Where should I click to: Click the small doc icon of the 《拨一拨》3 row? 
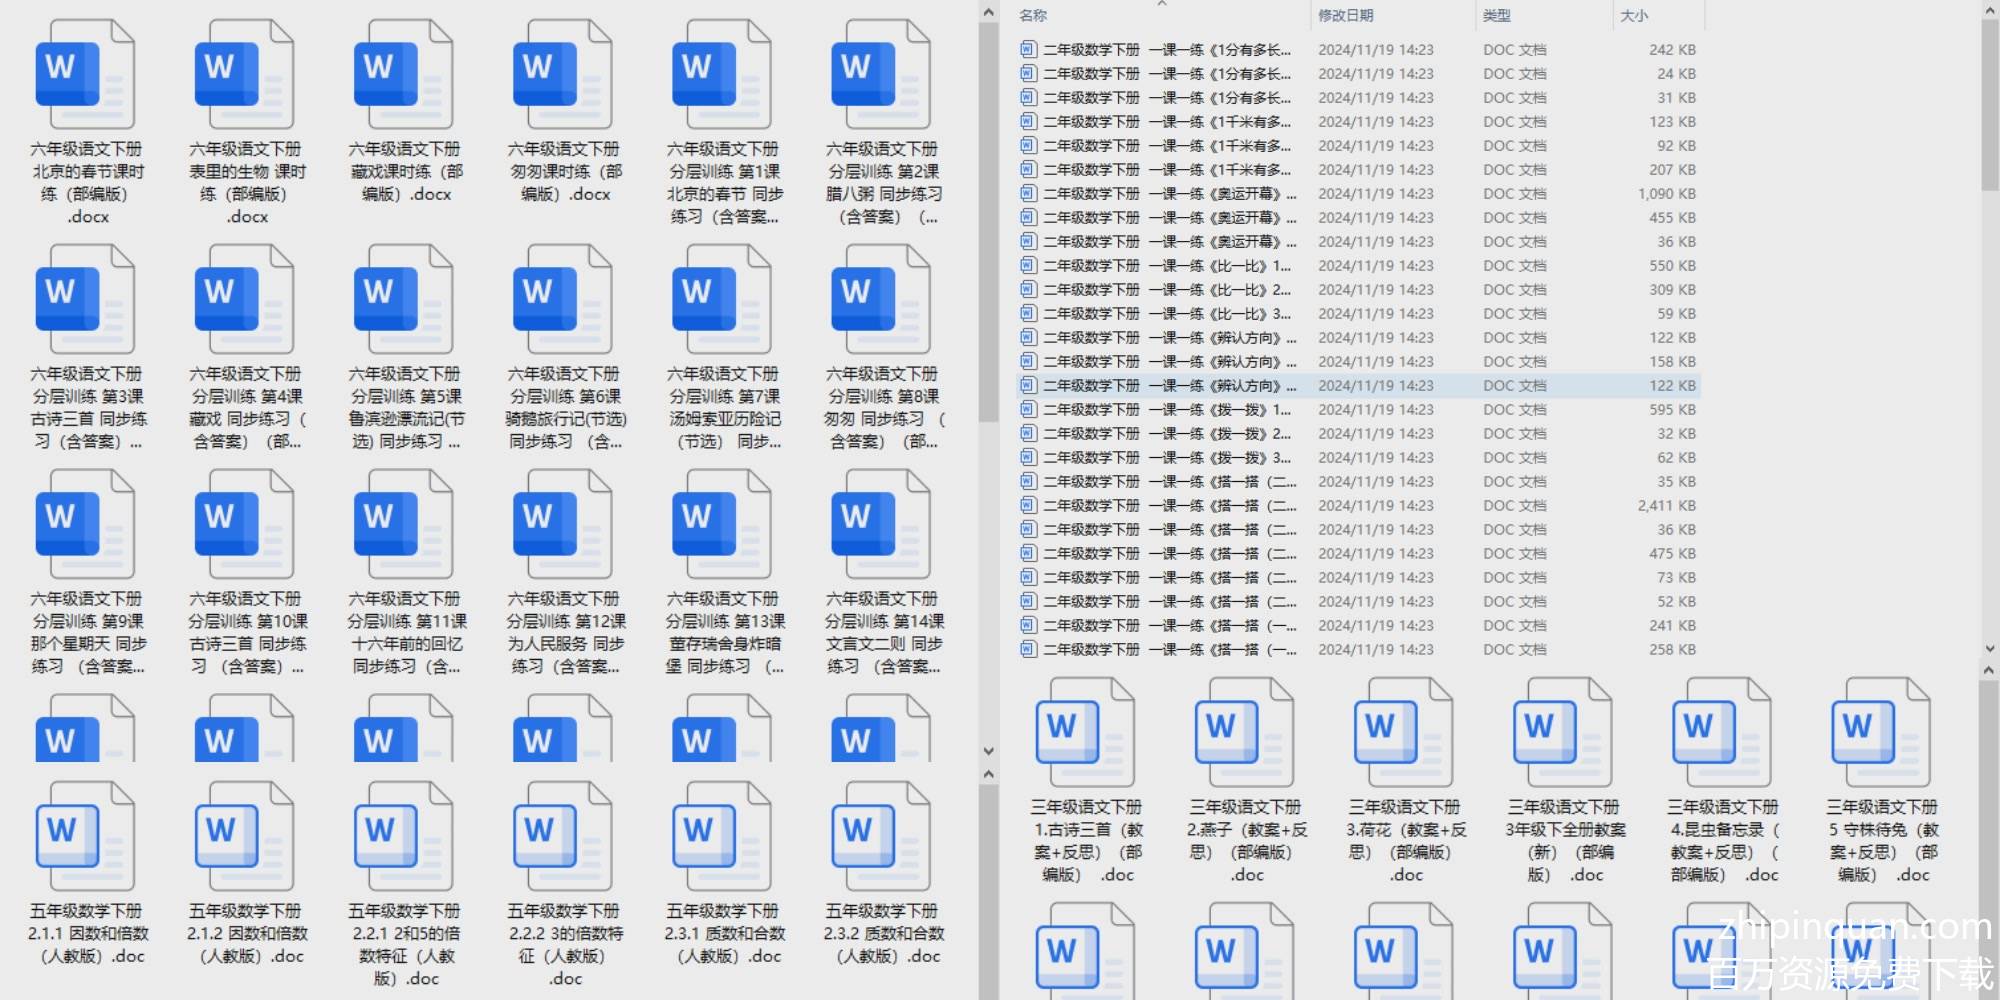point(1028,457)
